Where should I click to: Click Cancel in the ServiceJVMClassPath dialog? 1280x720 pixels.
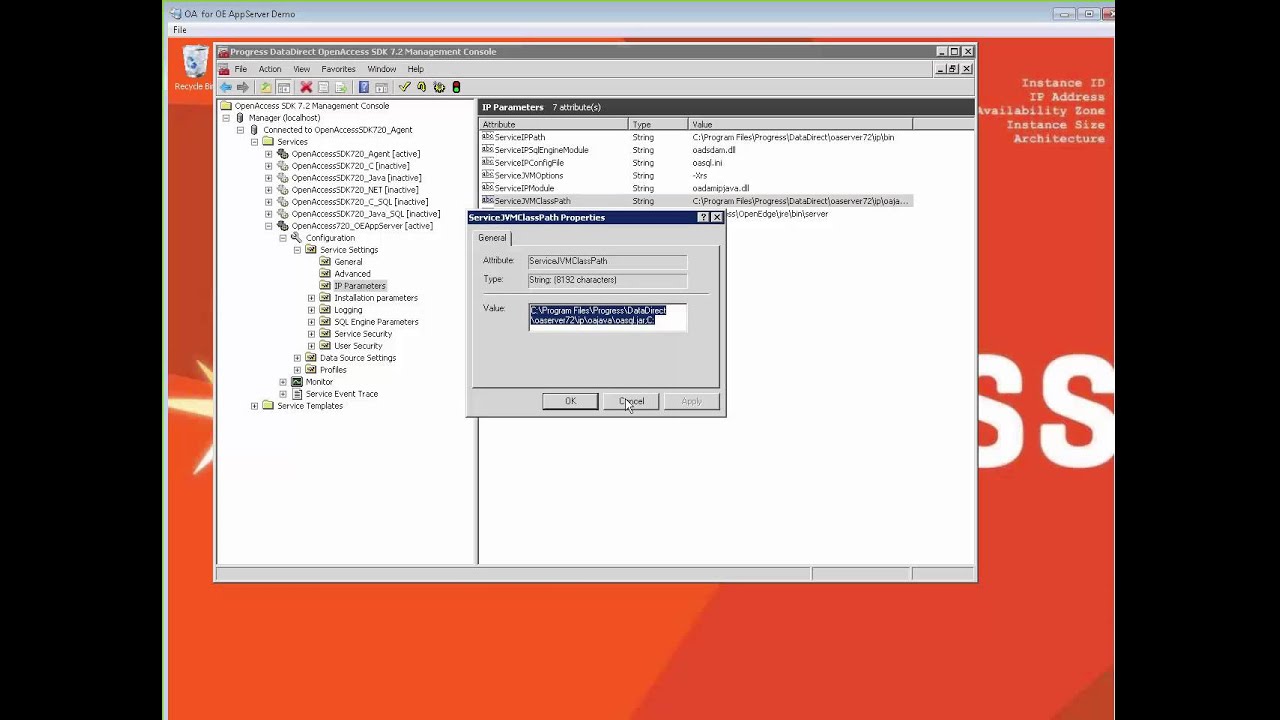click(631, 401)
